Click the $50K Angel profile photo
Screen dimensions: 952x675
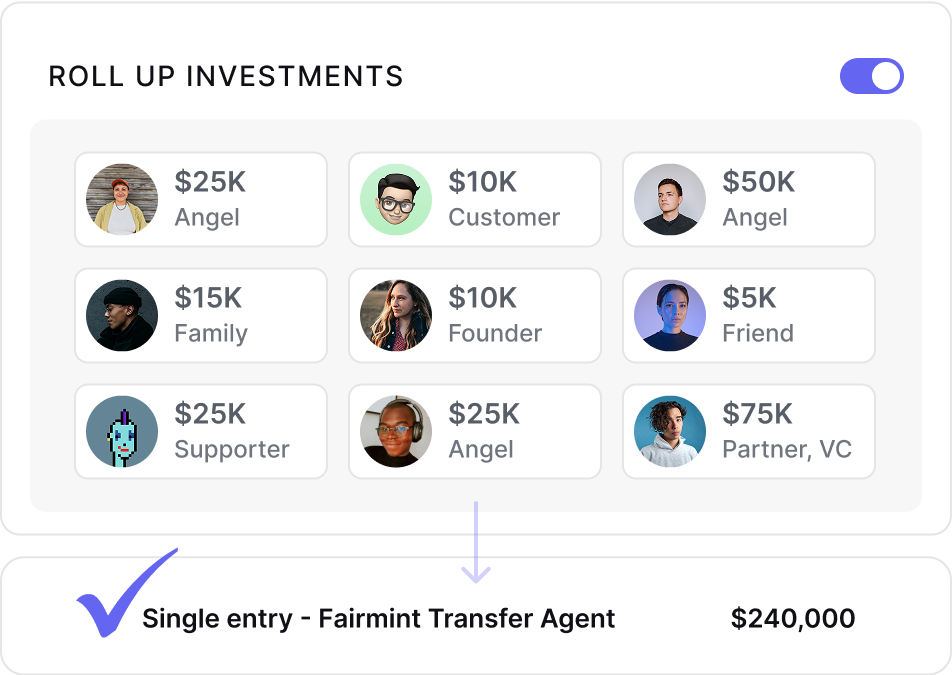point(670,200)
